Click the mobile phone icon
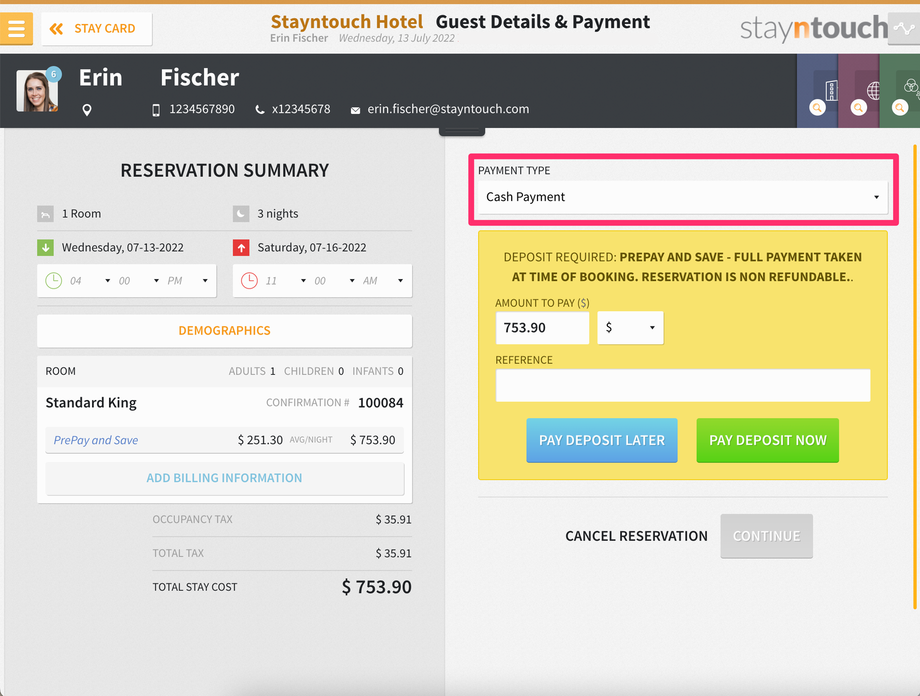The width and height of the screenshot is (920, 696). [x=156, y=110]
